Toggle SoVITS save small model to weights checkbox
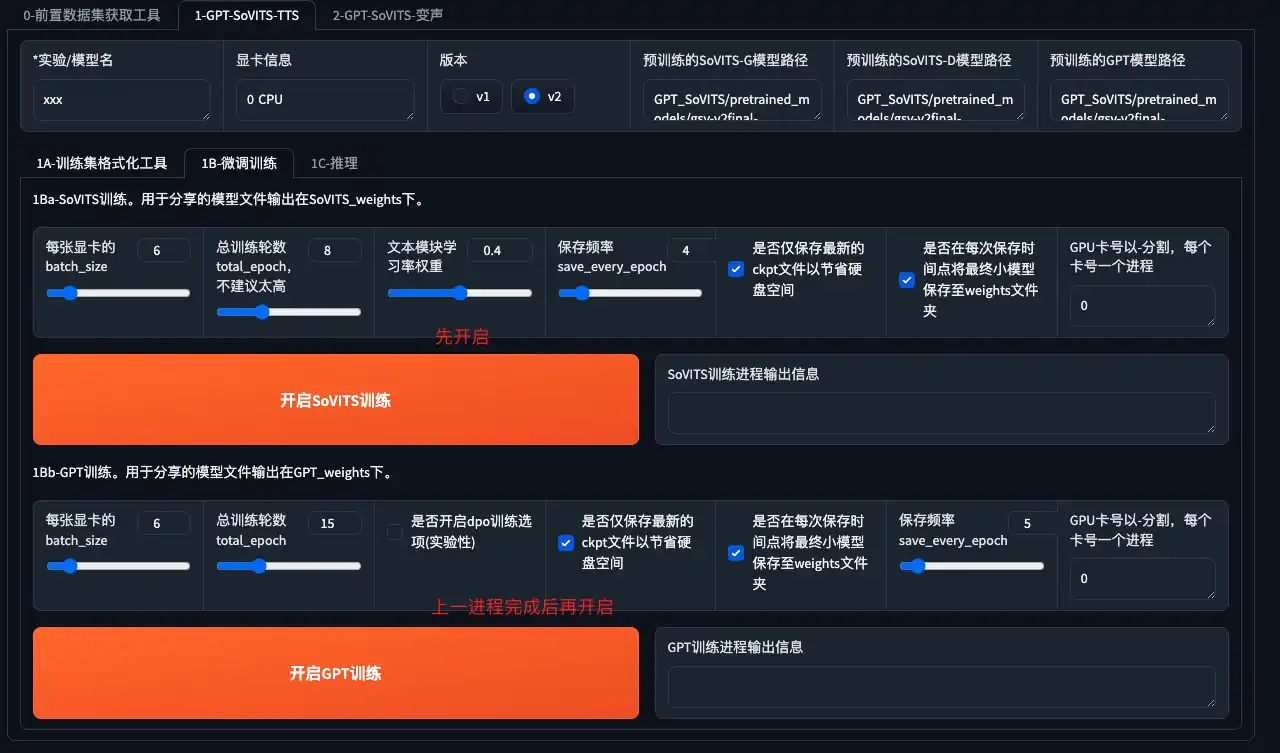Image resolution: width=1280 pixels, height=753 pixels. pyautogui.click(x=906, y=280)
